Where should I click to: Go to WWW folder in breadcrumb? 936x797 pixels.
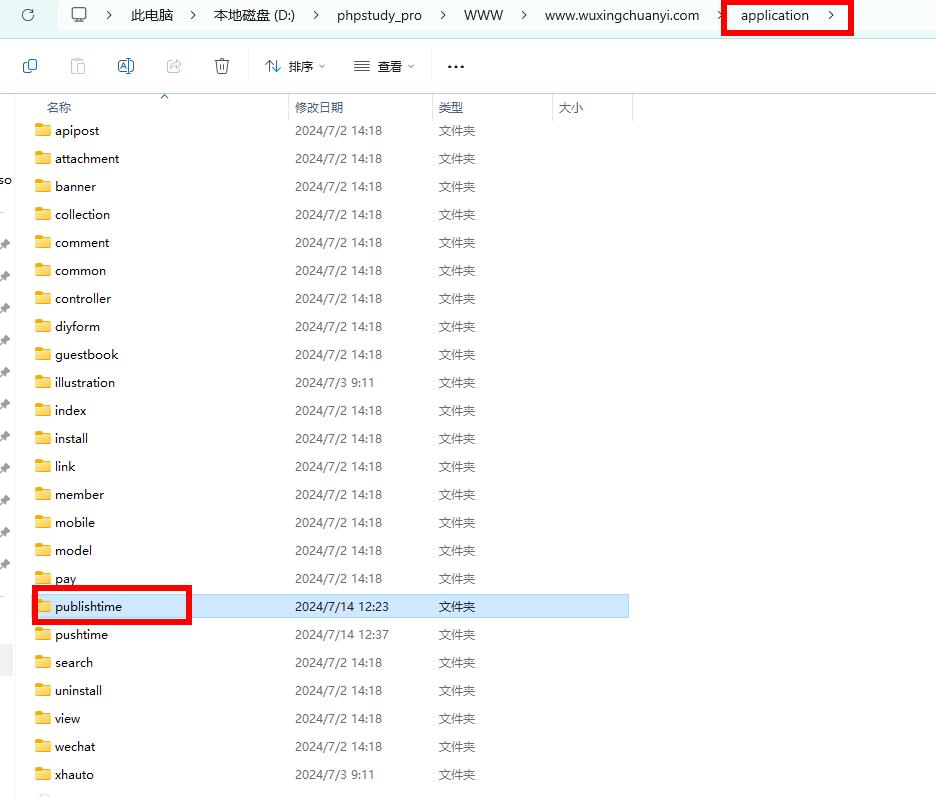point(483,15)
